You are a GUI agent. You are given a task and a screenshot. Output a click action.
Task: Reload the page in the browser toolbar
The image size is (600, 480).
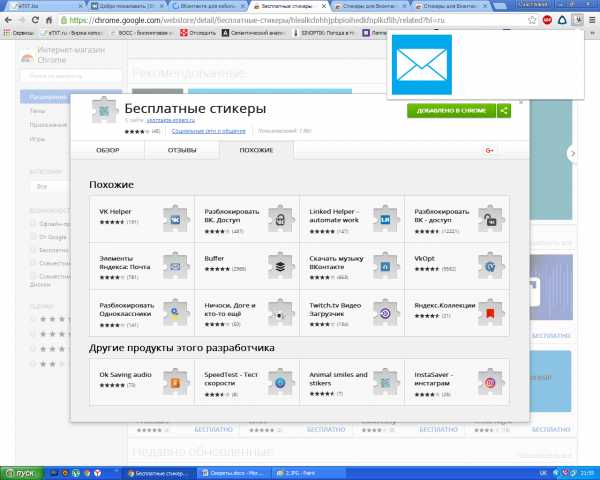click(35, 20)
